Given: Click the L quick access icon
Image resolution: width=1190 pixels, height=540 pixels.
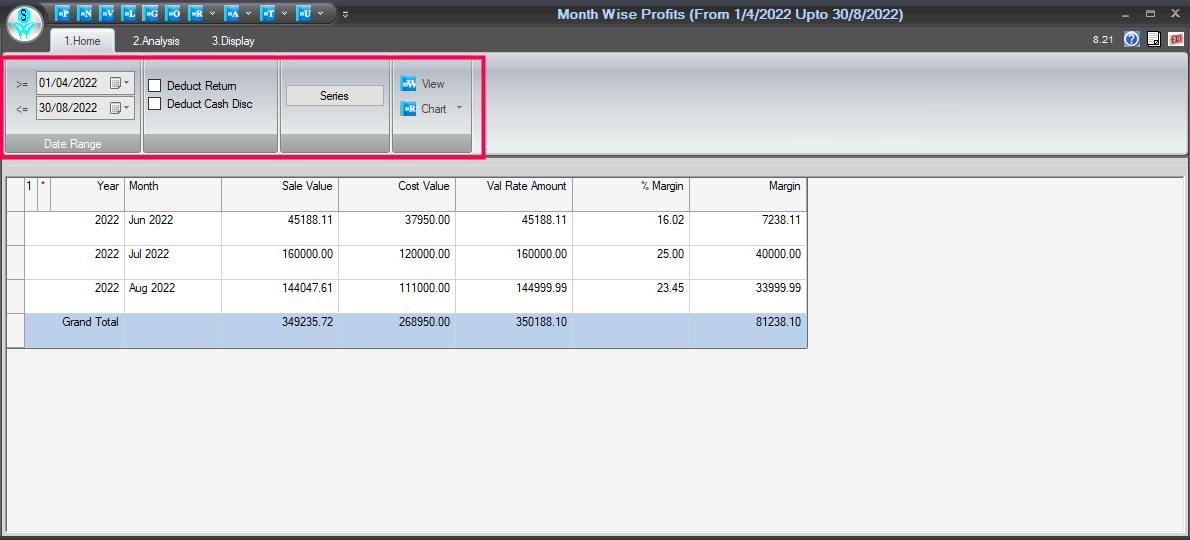Looking at the screenshot, I should tap(129, 14).
